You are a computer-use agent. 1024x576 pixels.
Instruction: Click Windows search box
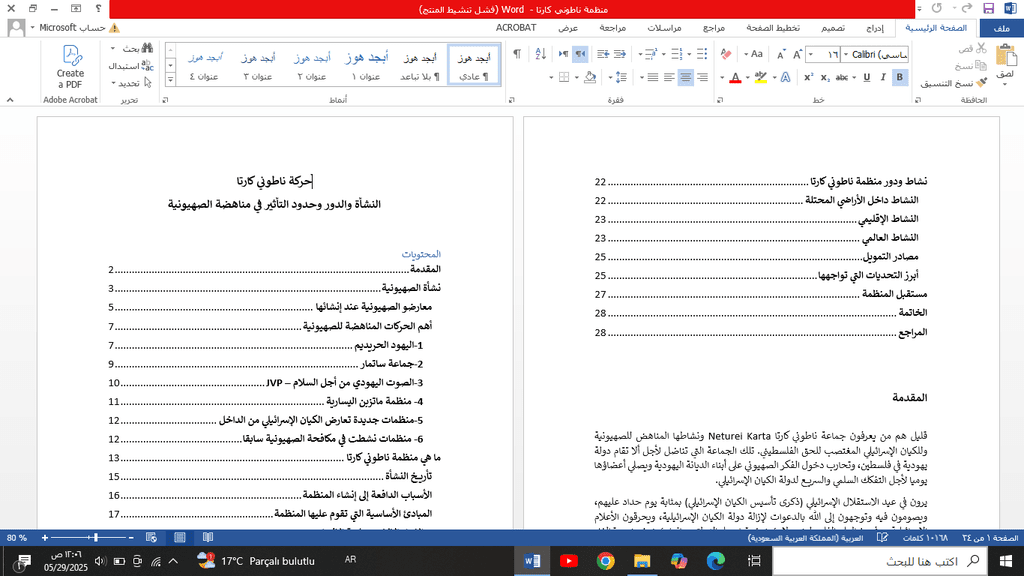[879, 561]
